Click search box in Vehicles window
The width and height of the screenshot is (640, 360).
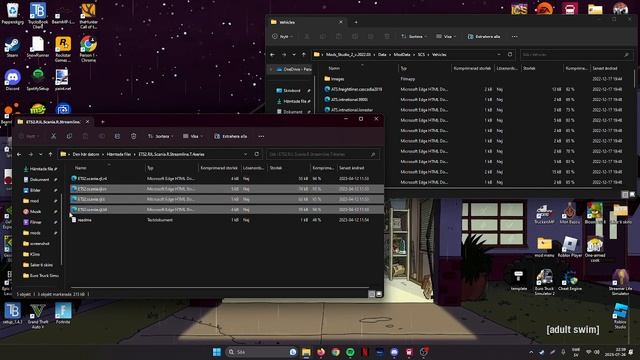(x=576, y=55)
